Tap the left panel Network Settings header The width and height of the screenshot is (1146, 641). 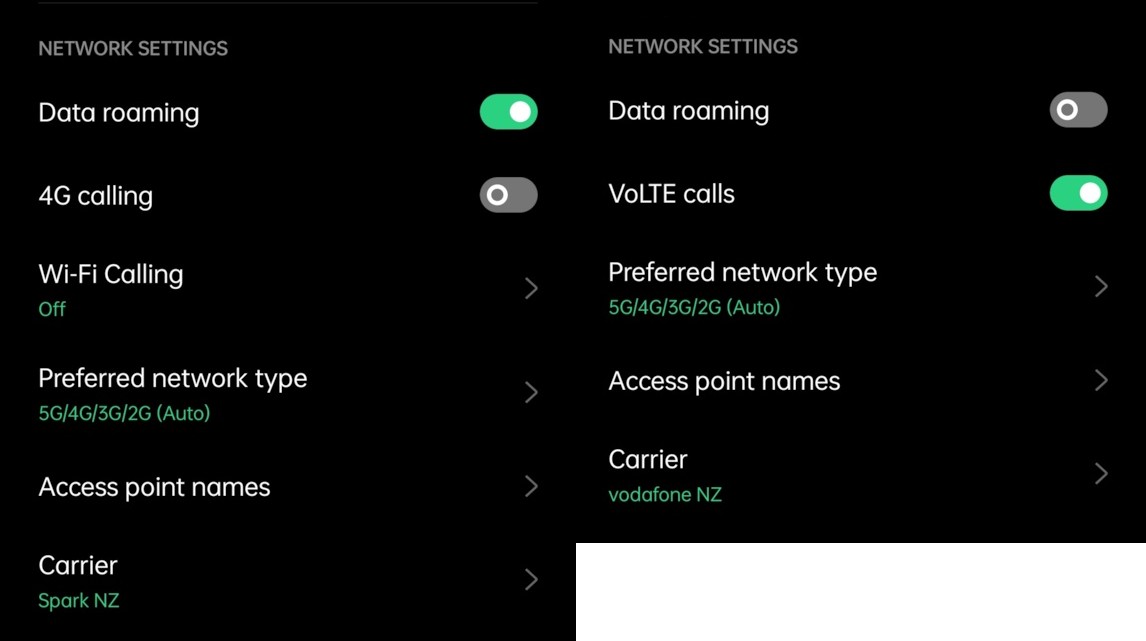133,48
